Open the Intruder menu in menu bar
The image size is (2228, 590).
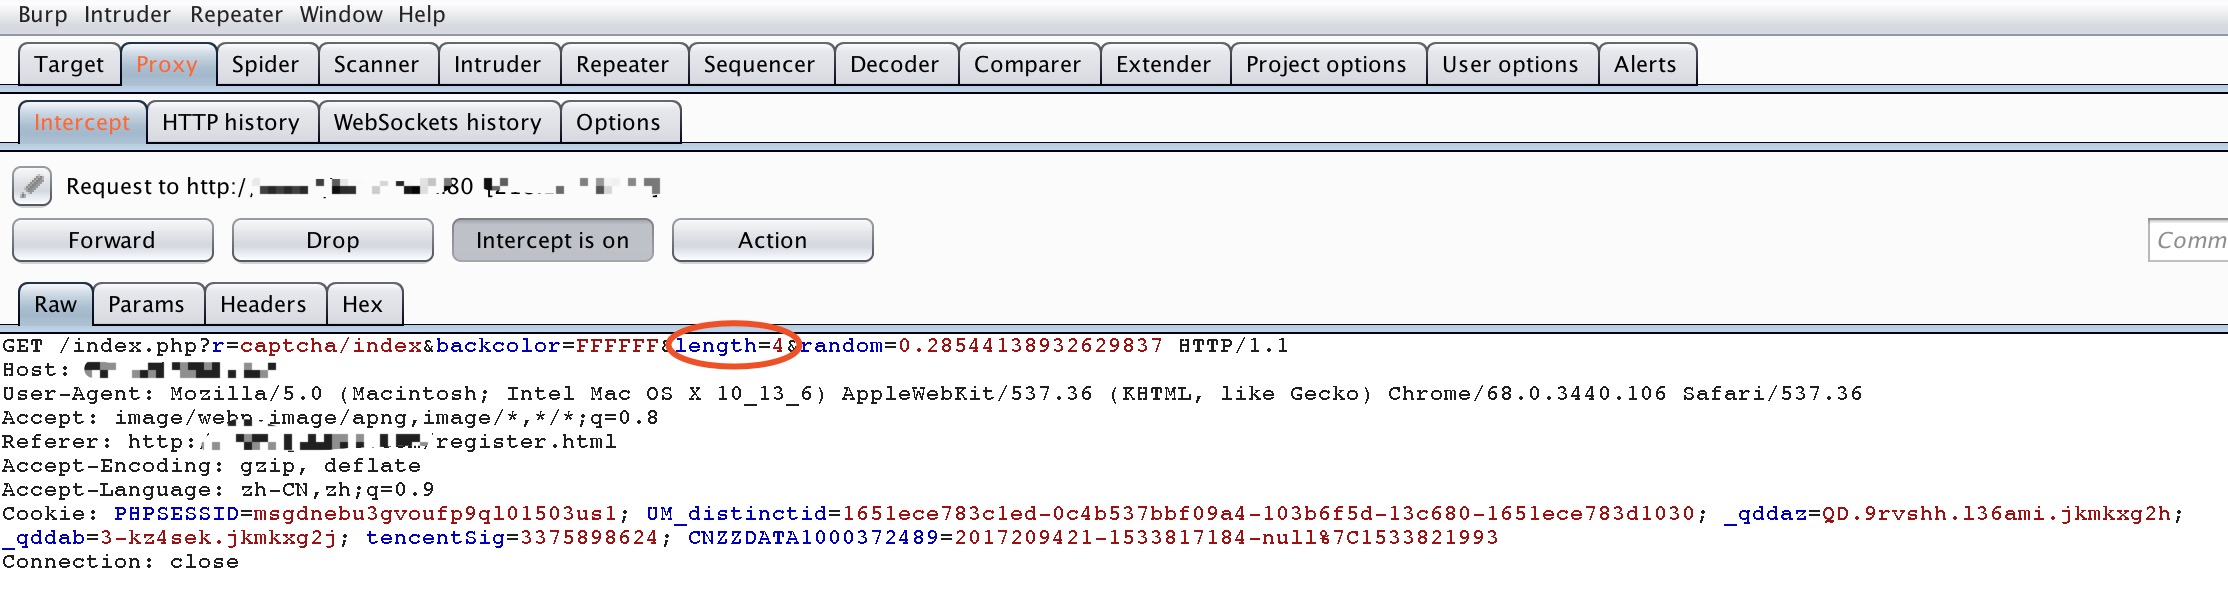pyautogui.click(x=127, y=15)
